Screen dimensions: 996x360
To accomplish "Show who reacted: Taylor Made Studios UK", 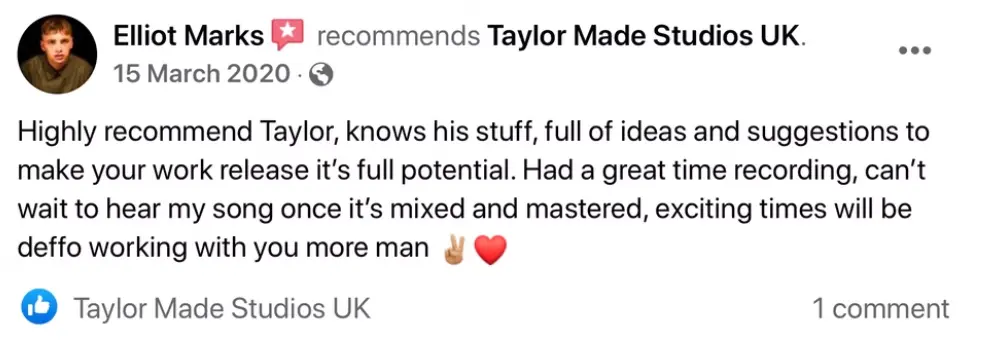I will pyautogui.click(x=222, y=309).
